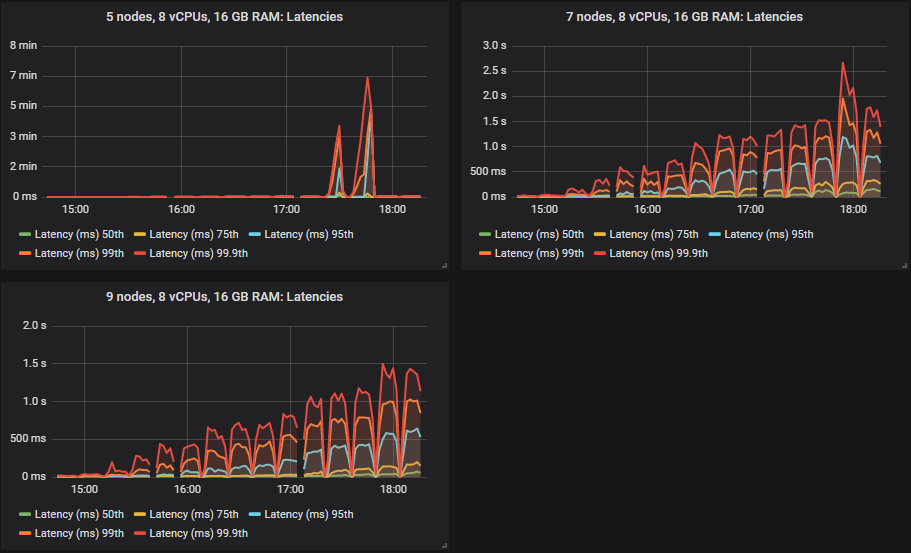Click resize handle icon of 7 nodes panel

tap(904, 264)
